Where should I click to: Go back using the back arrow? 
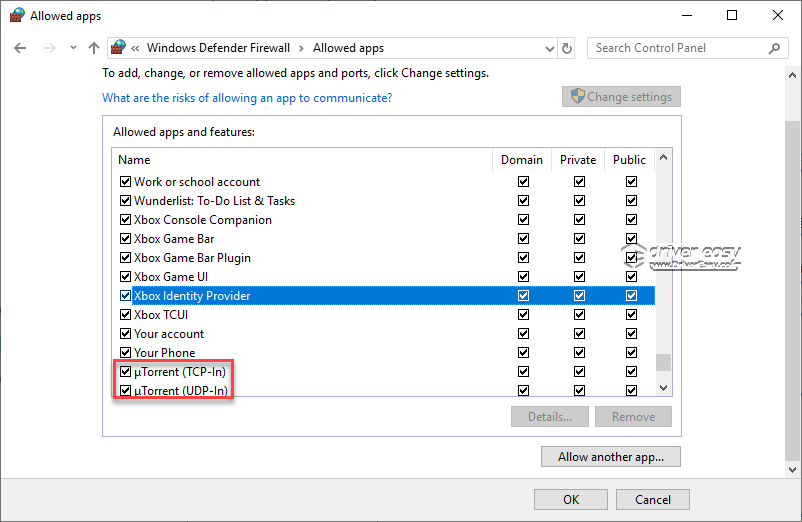(20, 48)
